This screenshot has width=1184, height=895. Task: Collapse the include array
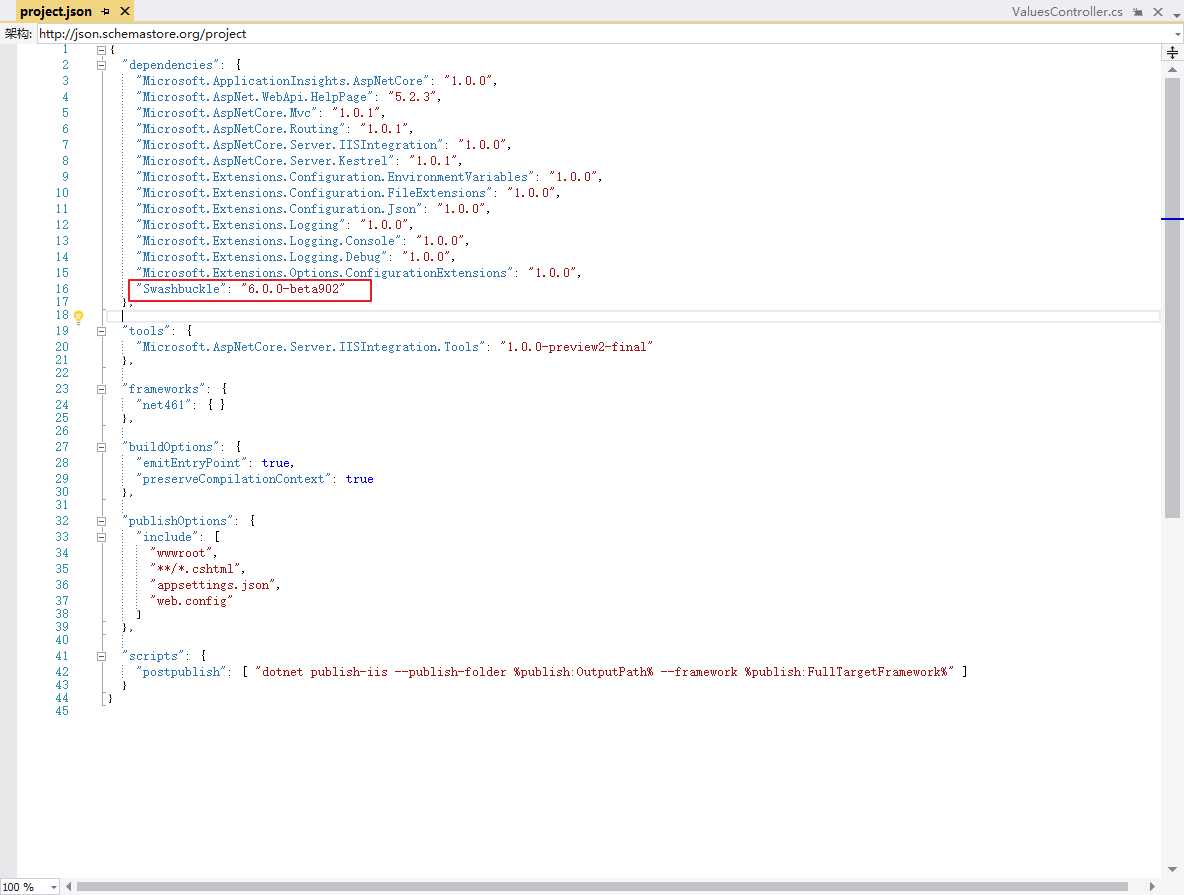[101, 537]
